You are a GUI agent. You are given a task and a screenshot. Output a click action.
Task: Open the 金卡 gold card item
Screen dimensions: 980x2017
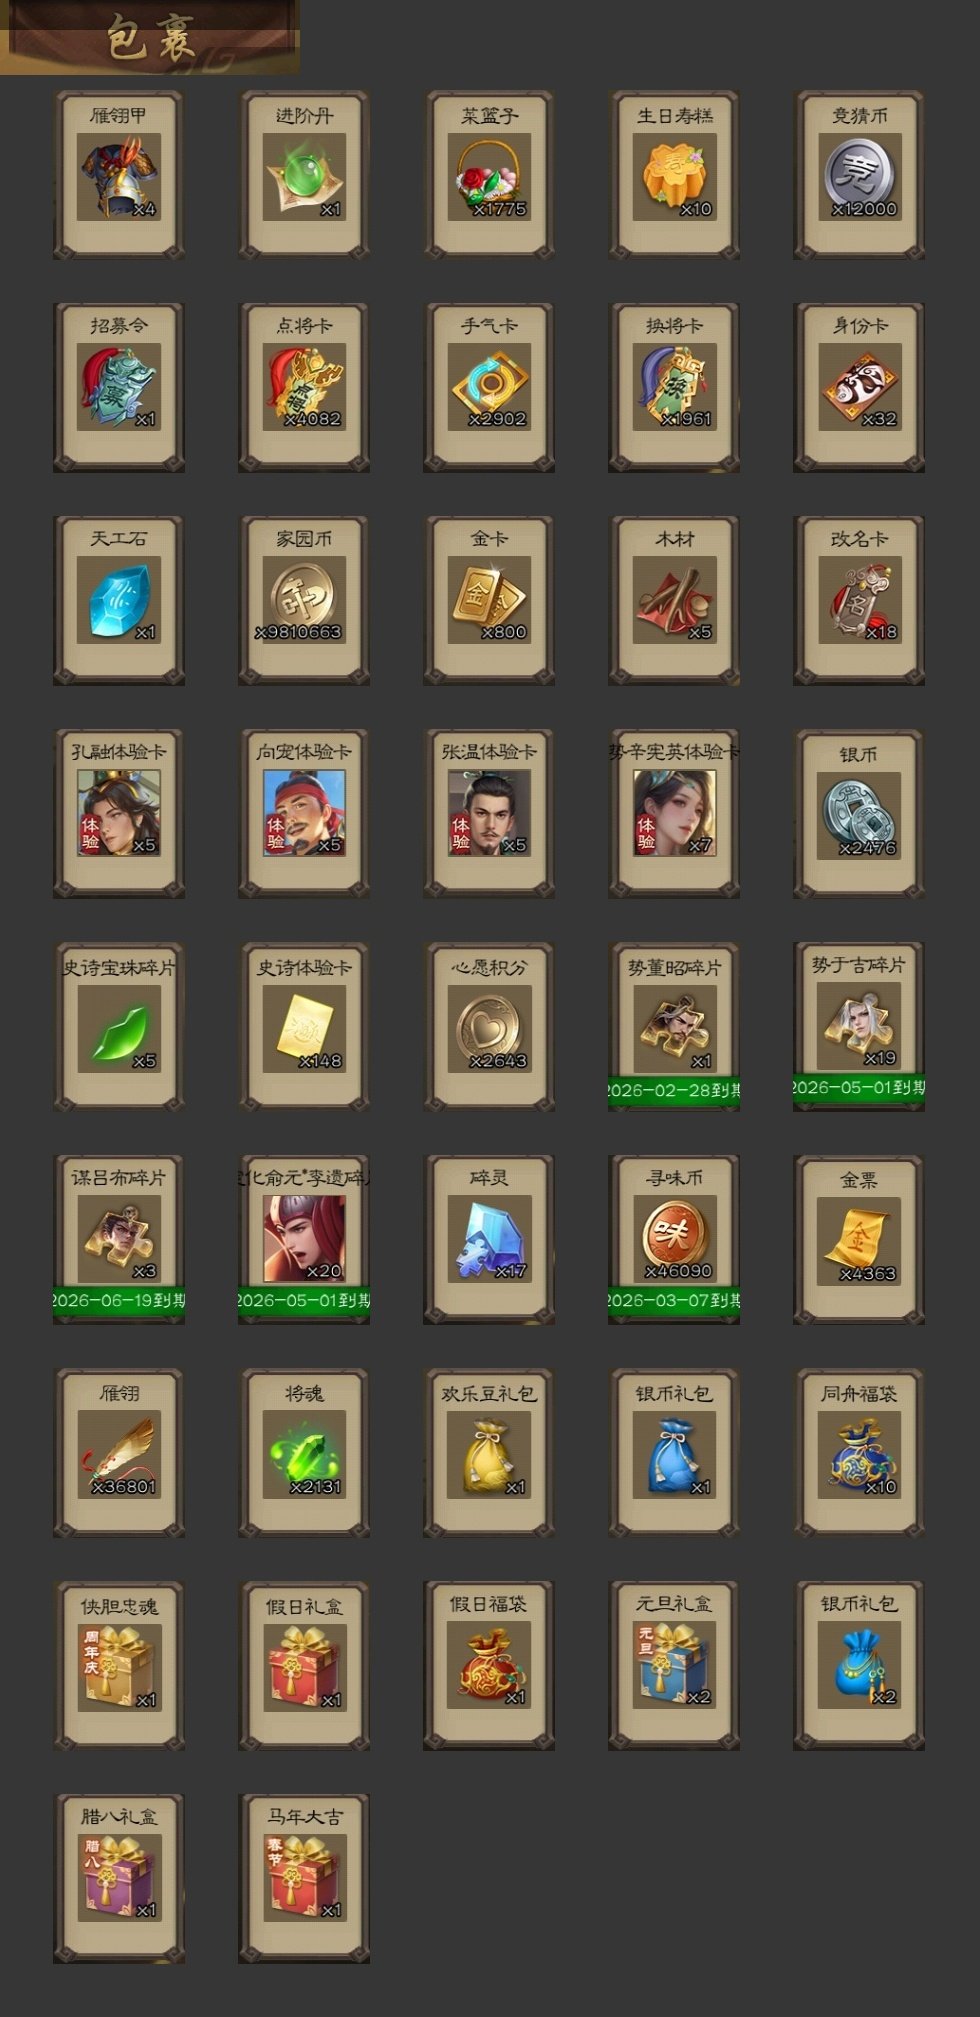[489, 600]
